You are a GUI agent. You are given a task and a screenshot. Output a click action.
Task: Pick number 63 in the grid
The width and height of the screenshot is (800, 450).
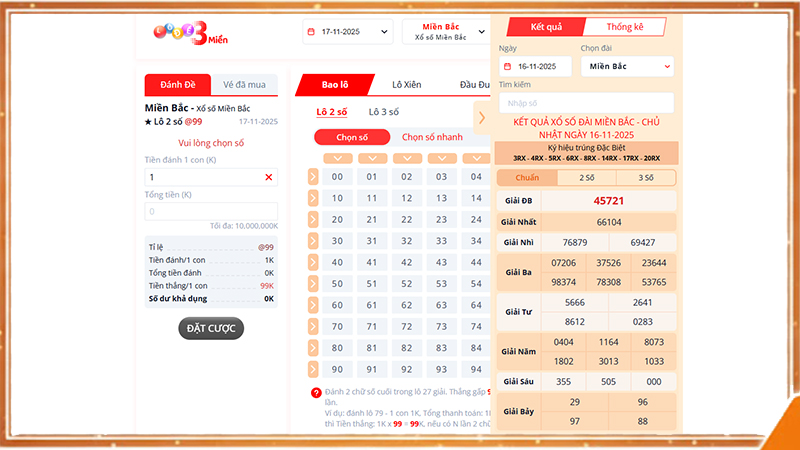pos(441,305)
